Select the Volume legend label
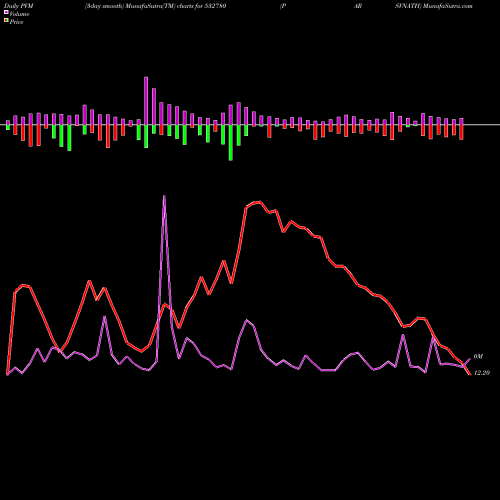Image resolution: width=500 pixels, height=500 pixels. click(19, 14)
